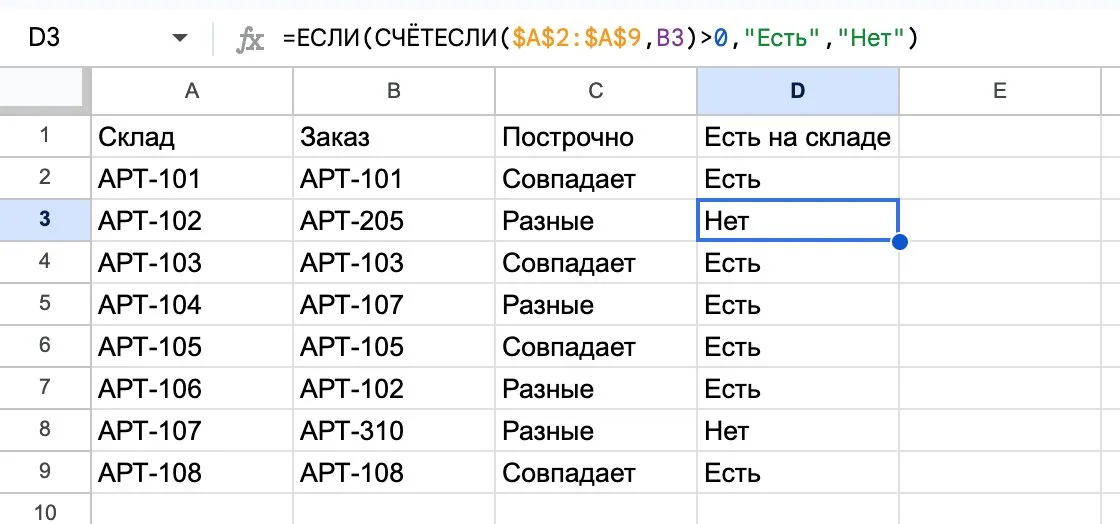Image resolution: width=1120 pixels, height=524 pixels.
Task: Select cell C6 'Совпадает'
Action: coord(596,346)
